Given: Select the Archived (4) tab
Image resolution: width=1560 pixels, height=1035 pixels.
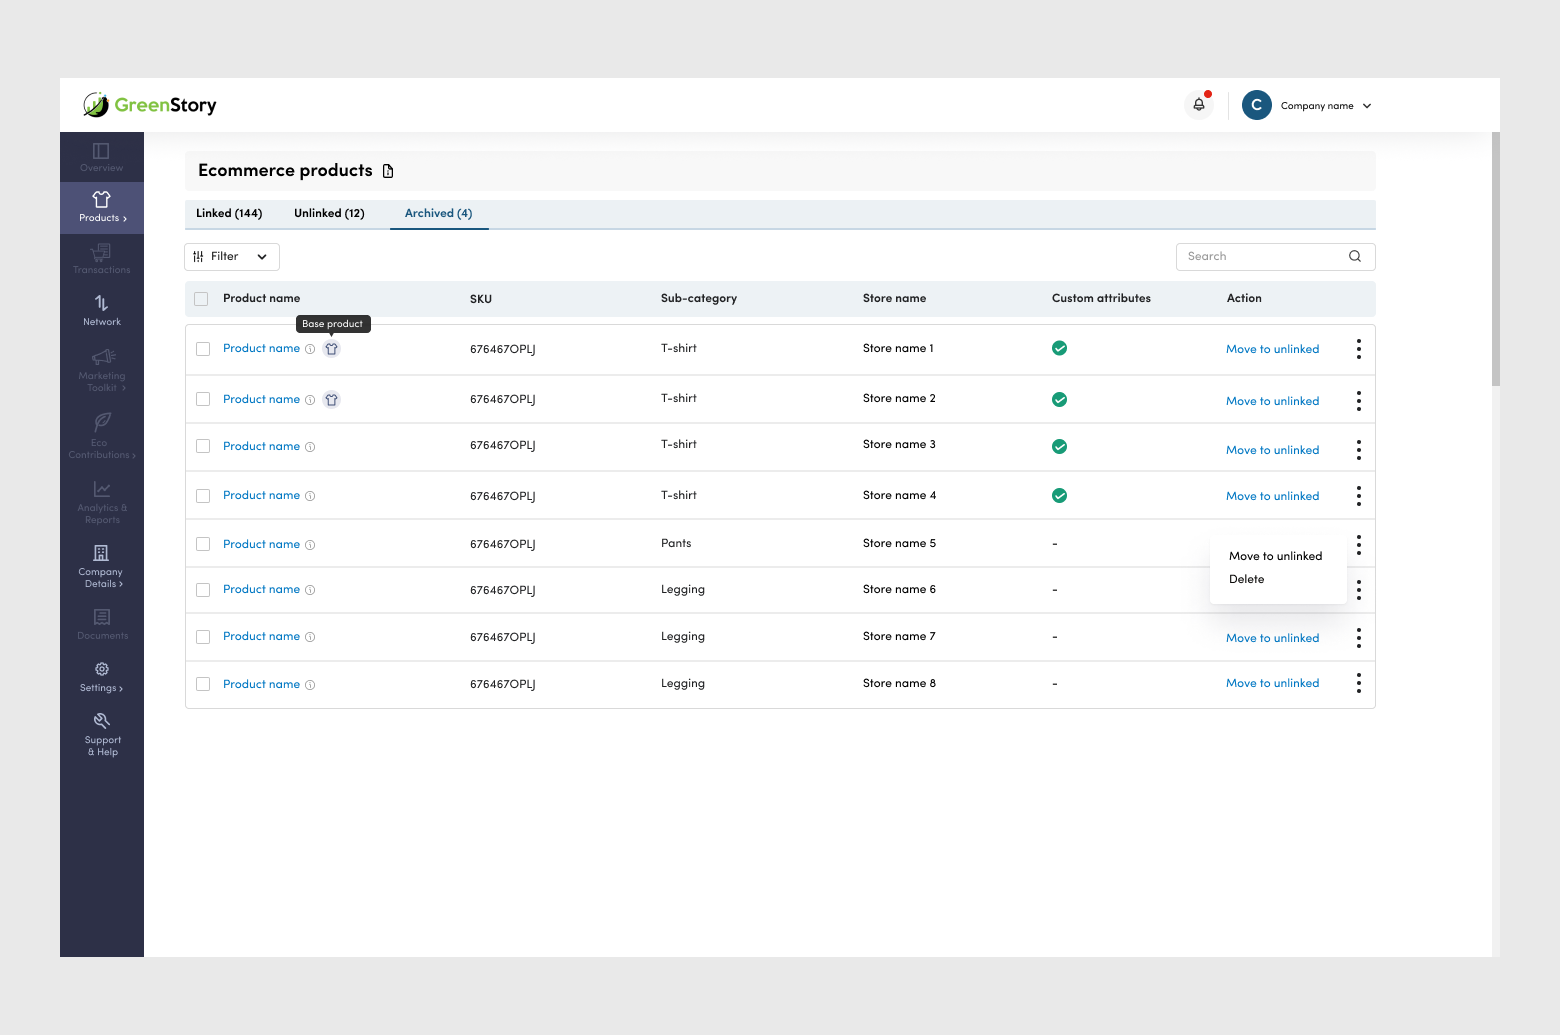Looking at the screenshot, I should (438, 213).
